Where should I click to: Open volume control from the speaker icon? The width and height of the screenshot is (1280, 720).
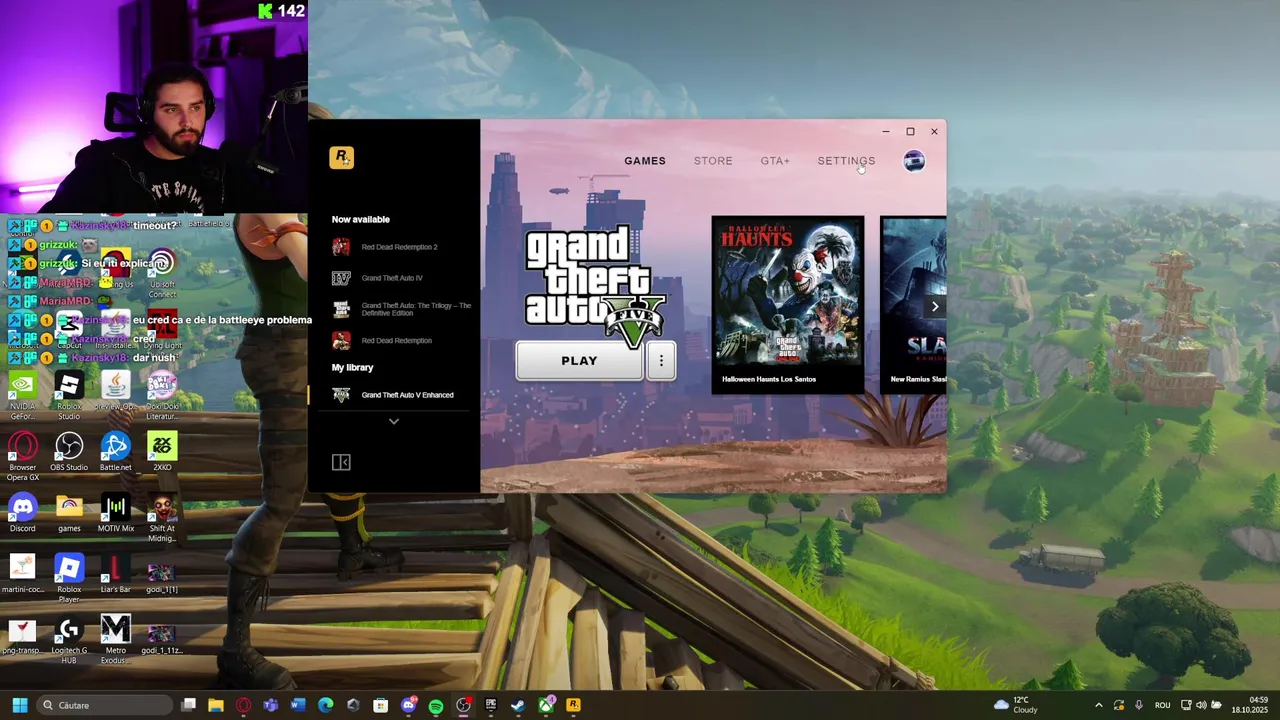point(1201,705)
